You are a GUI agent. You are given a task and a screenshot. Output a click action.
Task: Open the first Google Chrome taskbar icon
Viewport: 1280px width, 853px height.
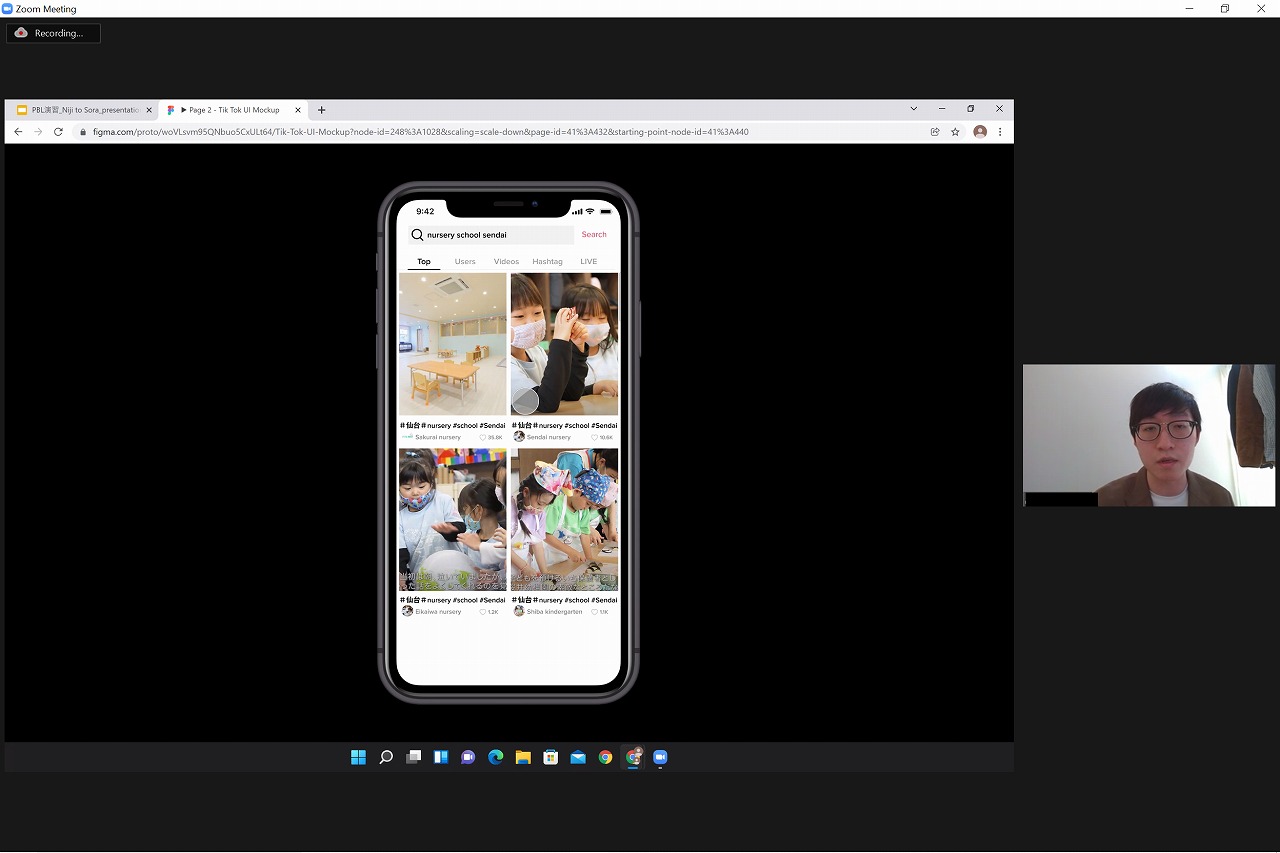pos(605,757)
